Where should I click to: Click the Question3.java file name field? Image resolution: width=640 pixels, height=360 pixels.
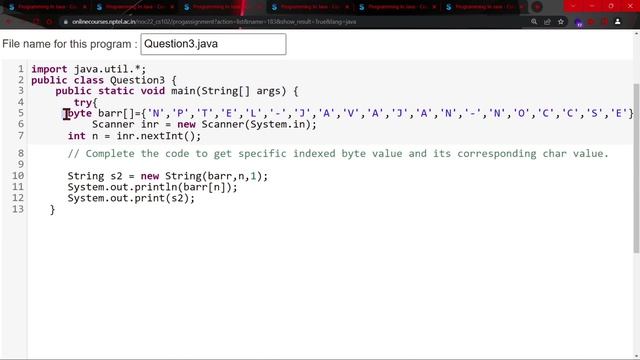(213, 44)
